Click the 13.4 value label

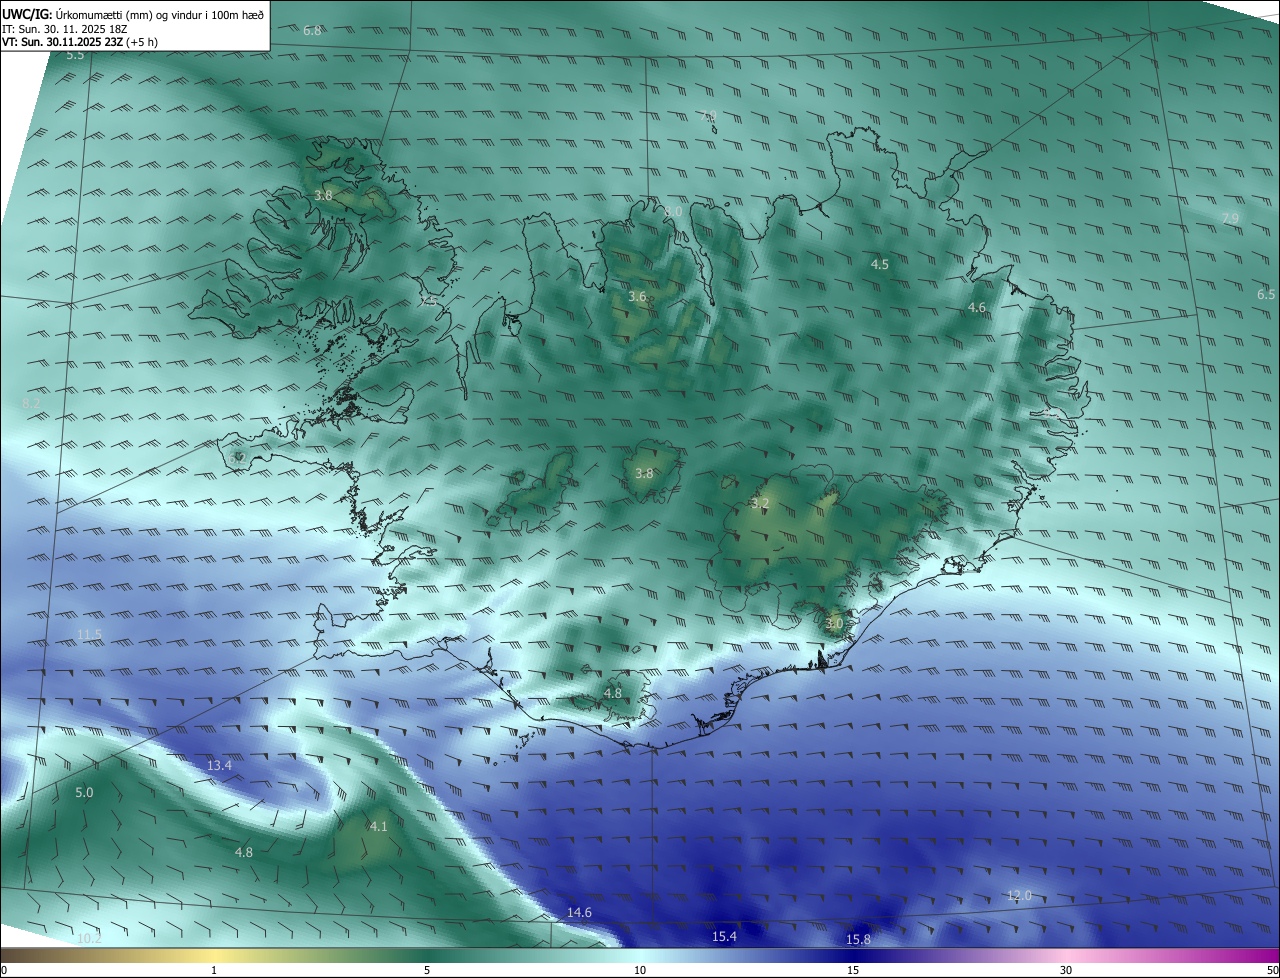[219, 766]
